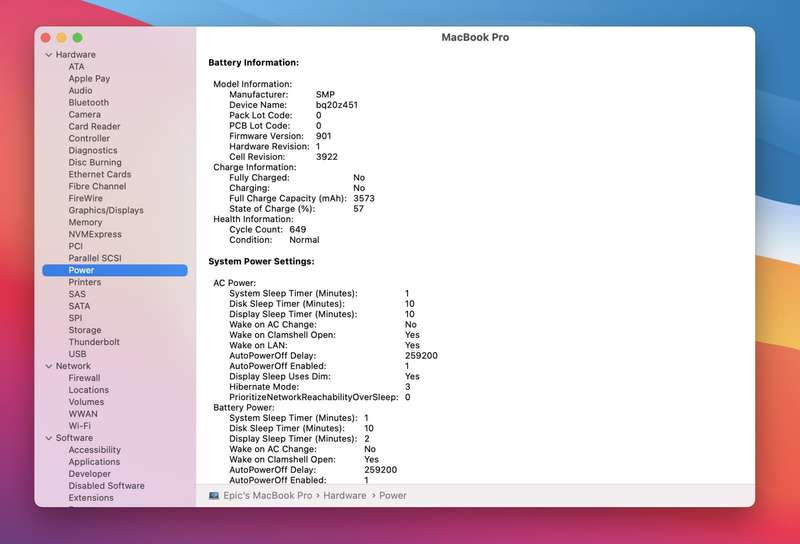
Task: Click the Battery Information heading
Action: 254,63
